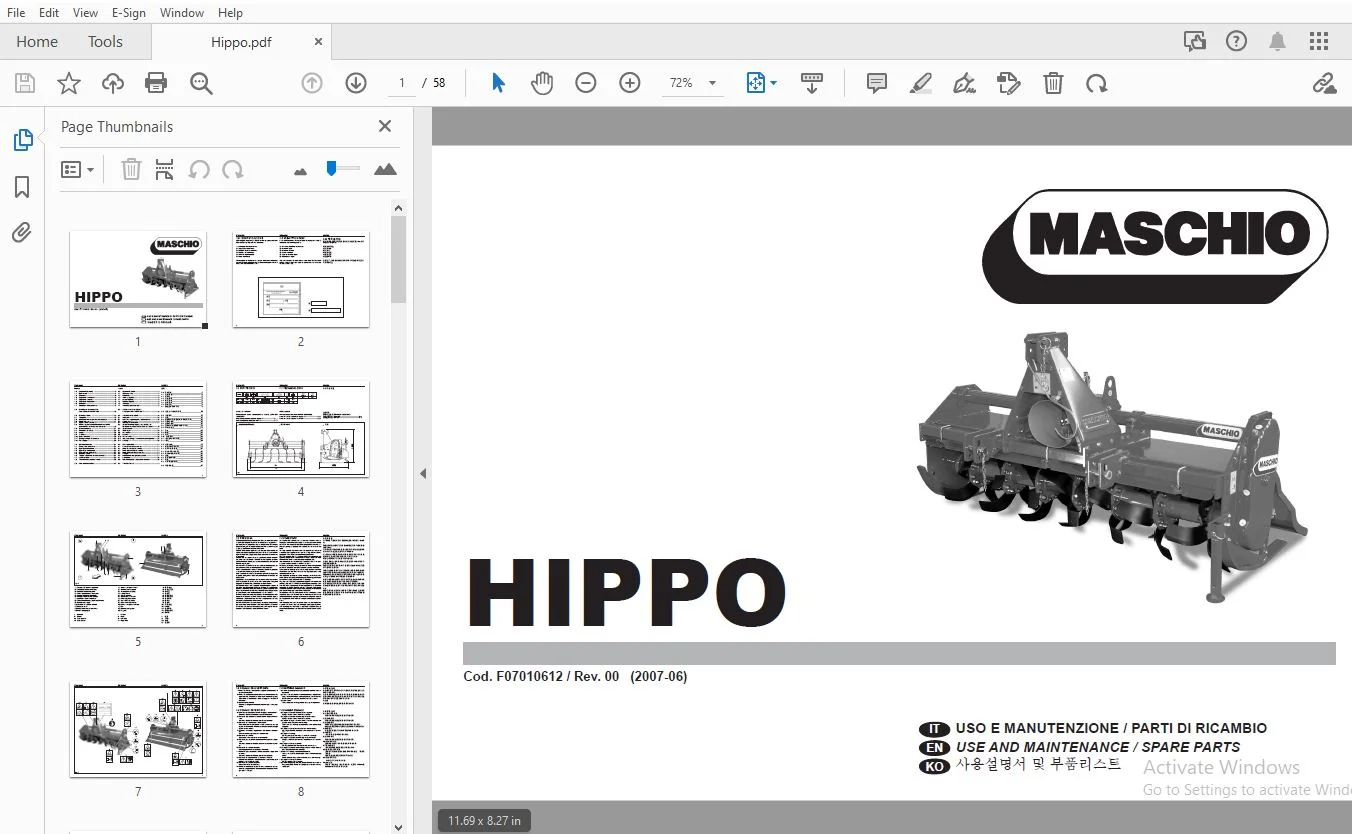Activate the selection arrow tool
The width and height of the screenshot is (1352, 834).
point(498,83)
